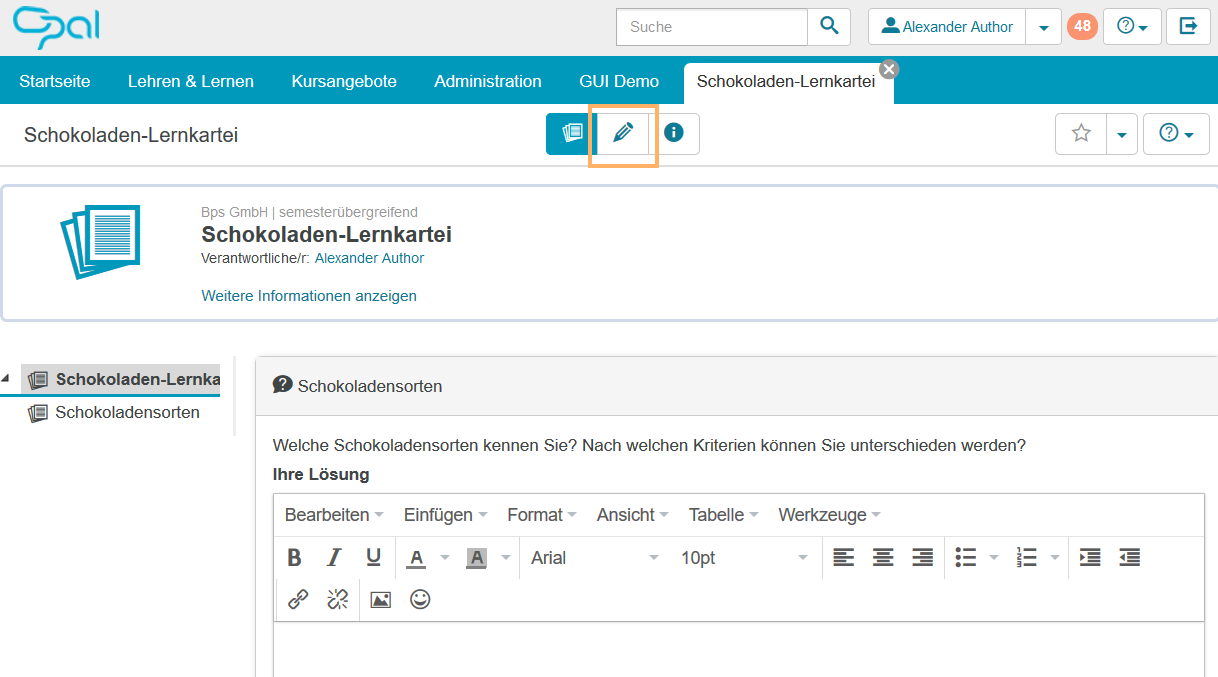This screenshot has width=1218, height=677.
Task: Remove the link with the unlink icon
Action: point(337,599)
